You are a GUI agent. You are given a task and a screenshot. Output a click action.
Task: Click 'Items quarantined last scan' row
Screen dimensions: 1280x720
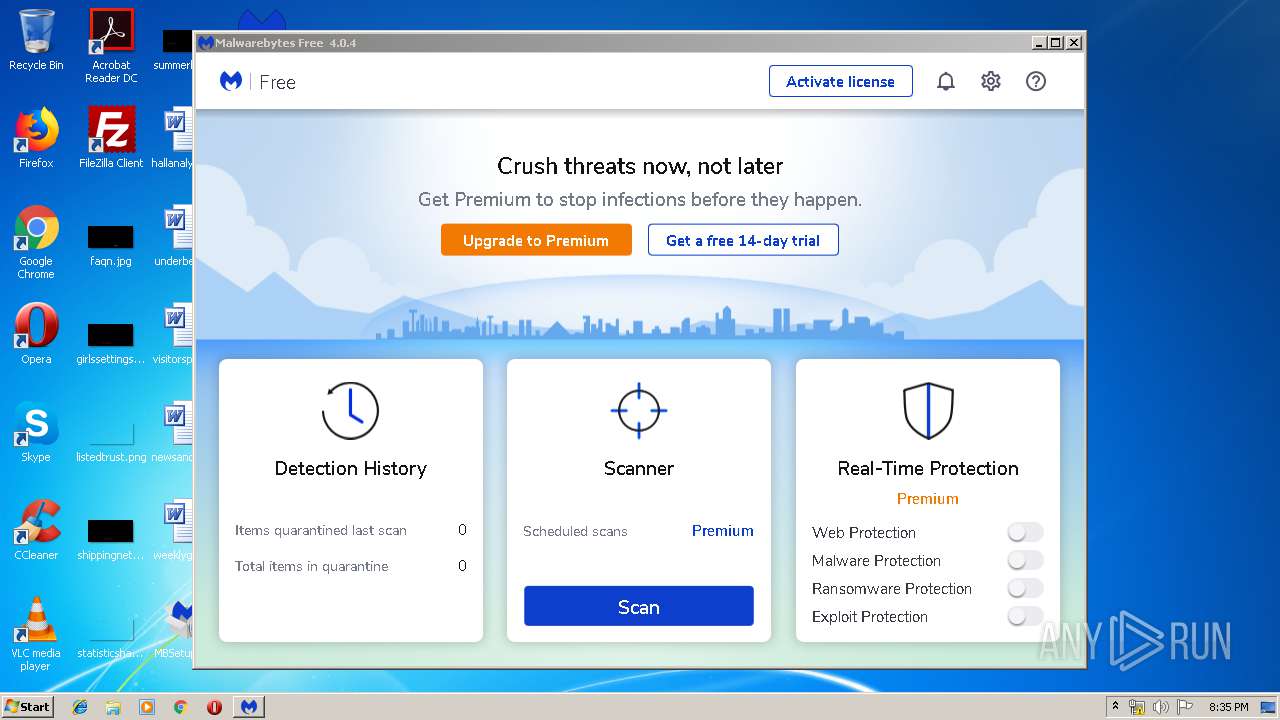[x=351, y=530]
